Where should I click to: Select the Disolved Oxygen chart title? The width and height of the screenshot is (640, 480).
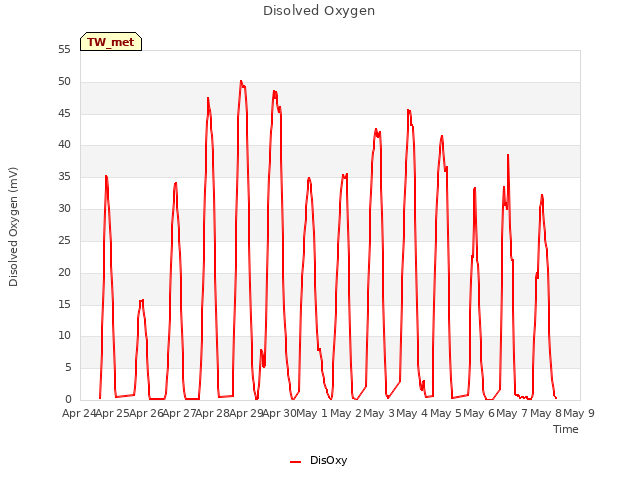coord(319,11)
